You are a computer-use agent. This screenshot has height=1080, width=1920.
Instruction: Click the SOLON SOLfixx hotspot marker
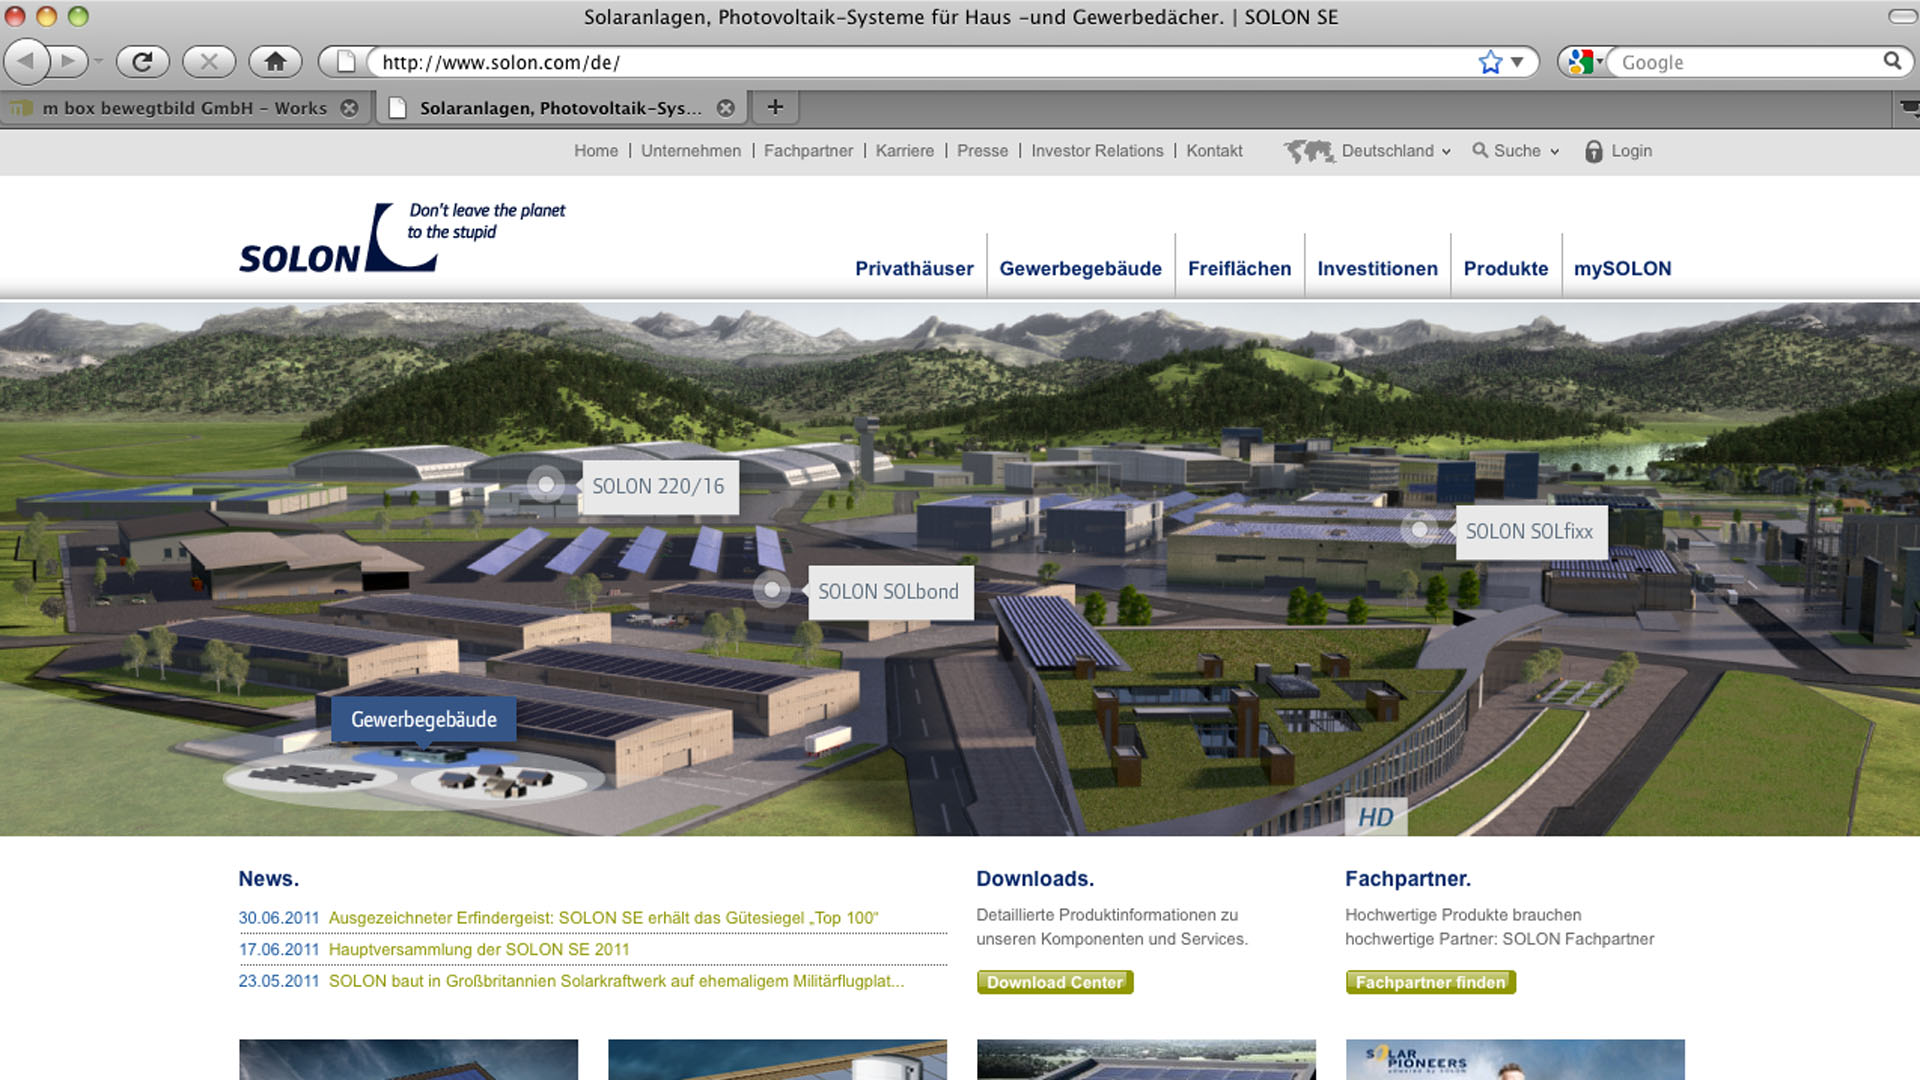1419,529
